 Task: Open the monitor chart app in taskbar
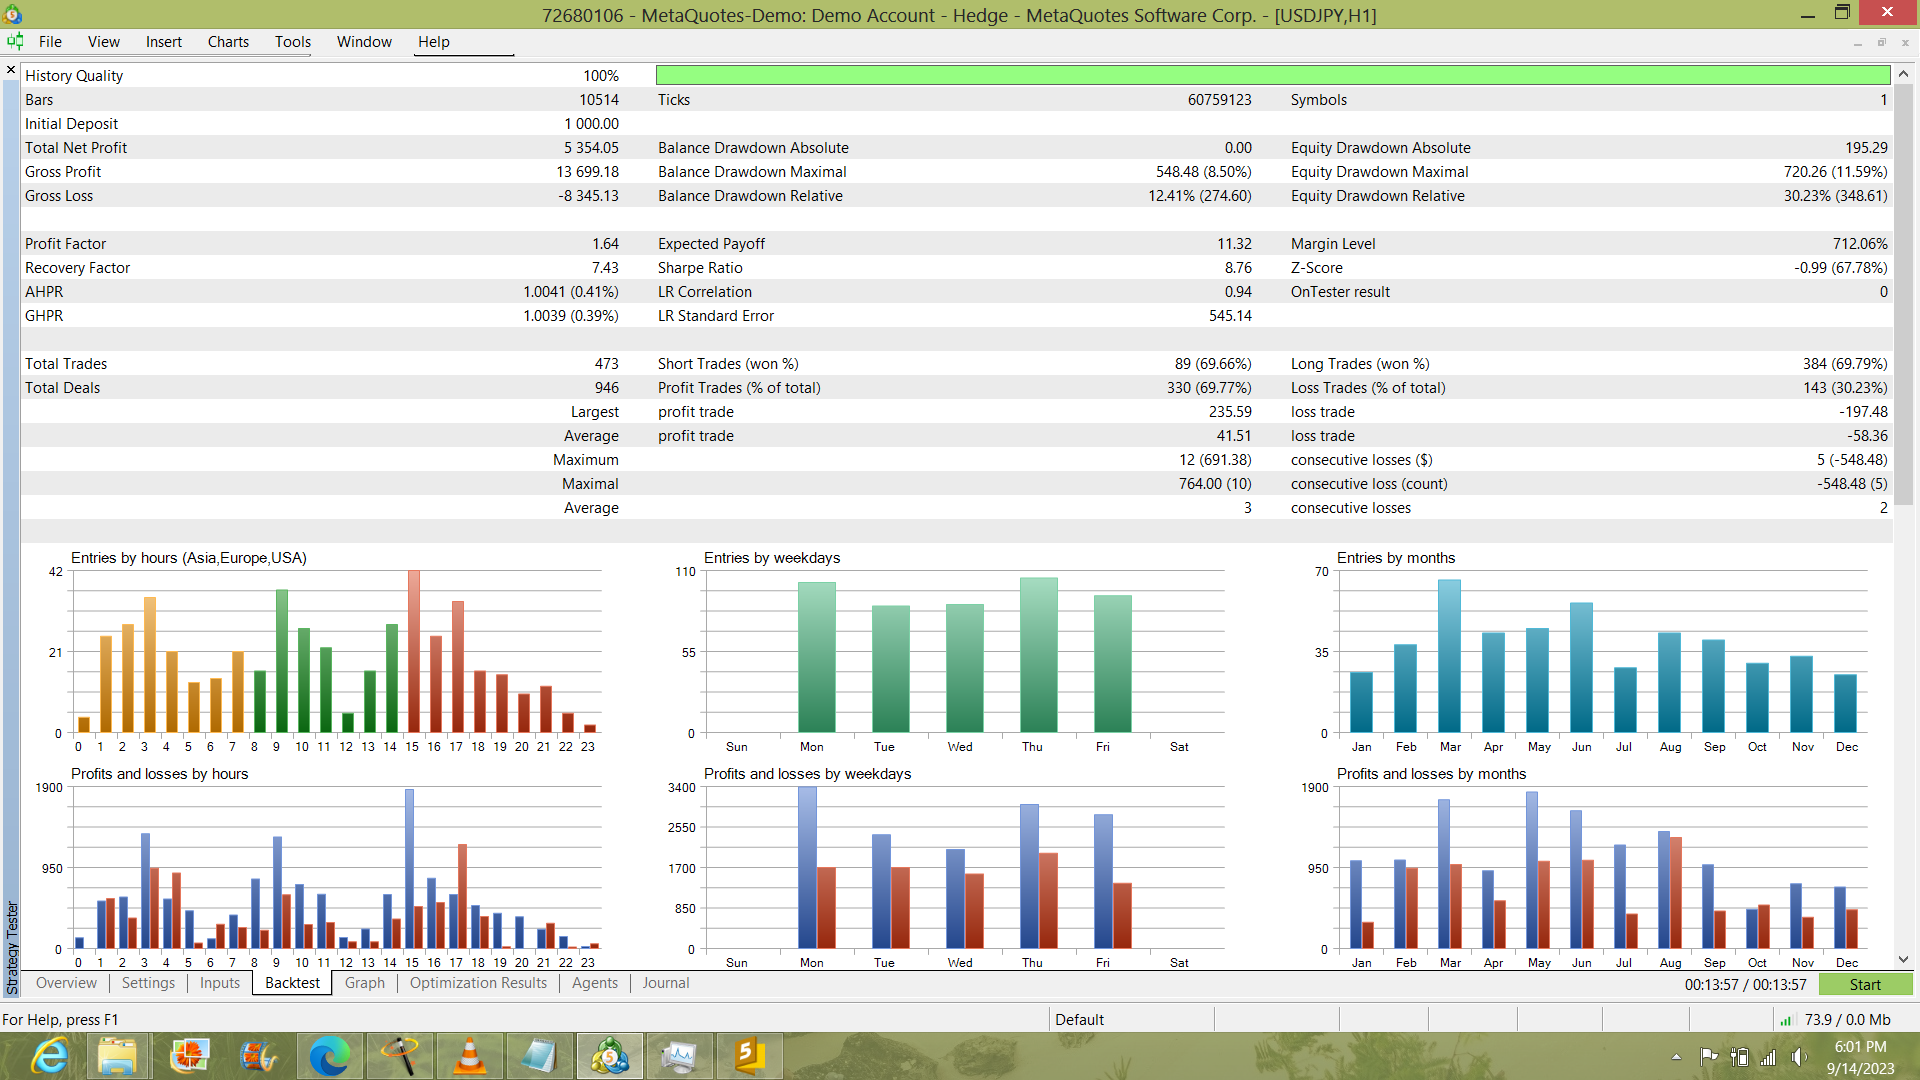pyautogui.click(x=679, y=1056)
